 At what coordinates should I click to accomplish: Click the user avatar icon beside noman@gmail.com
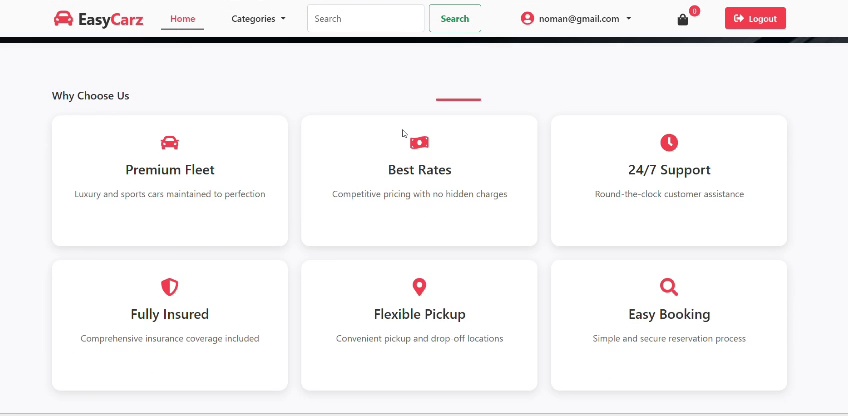pos(527,18)
